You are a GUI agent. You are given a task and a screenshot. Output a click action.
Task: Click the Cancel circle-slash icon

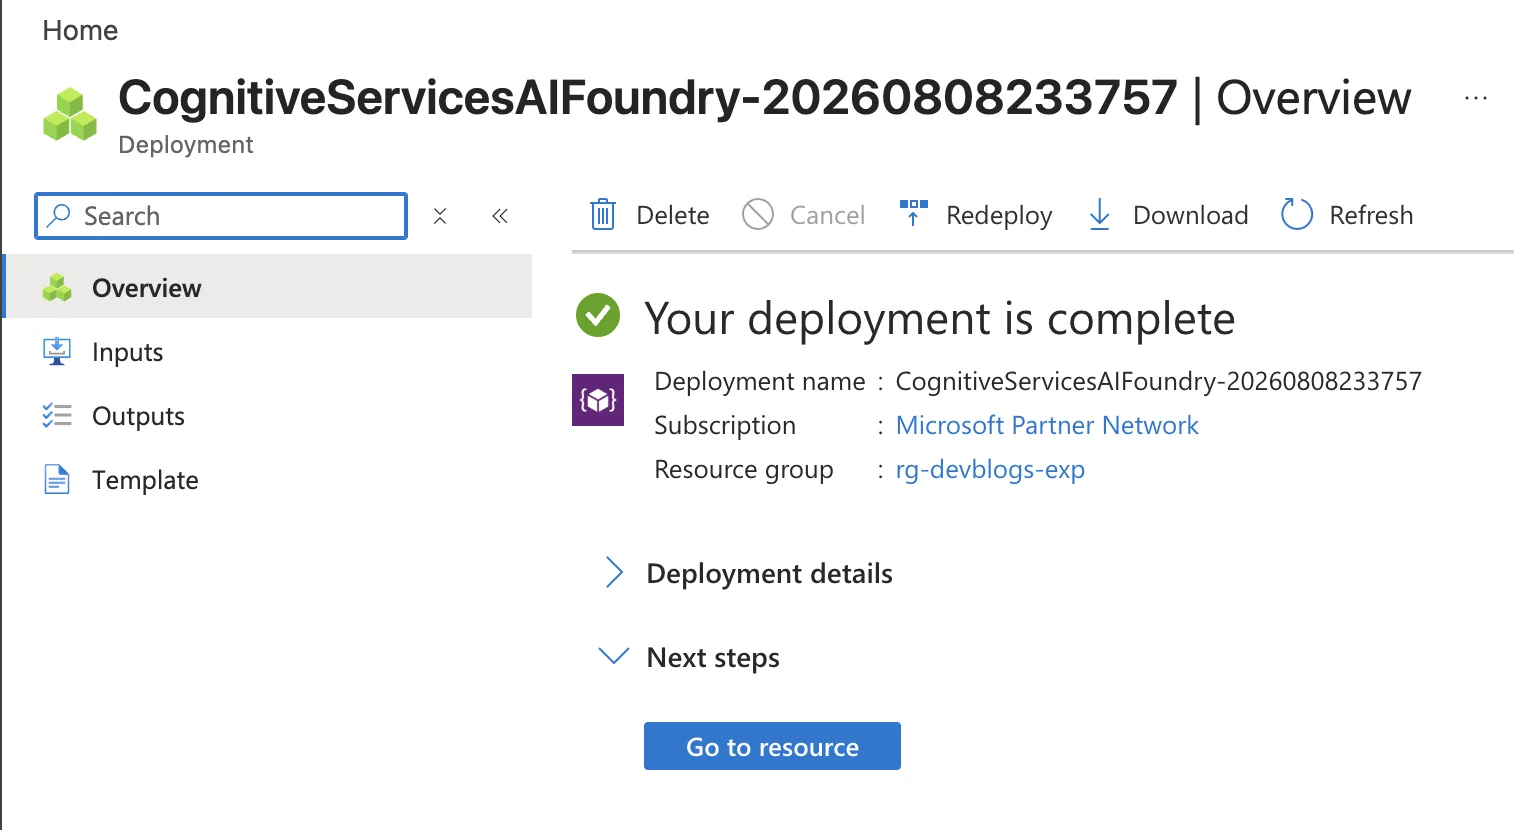pyautogui.click(x=758, y=214)
